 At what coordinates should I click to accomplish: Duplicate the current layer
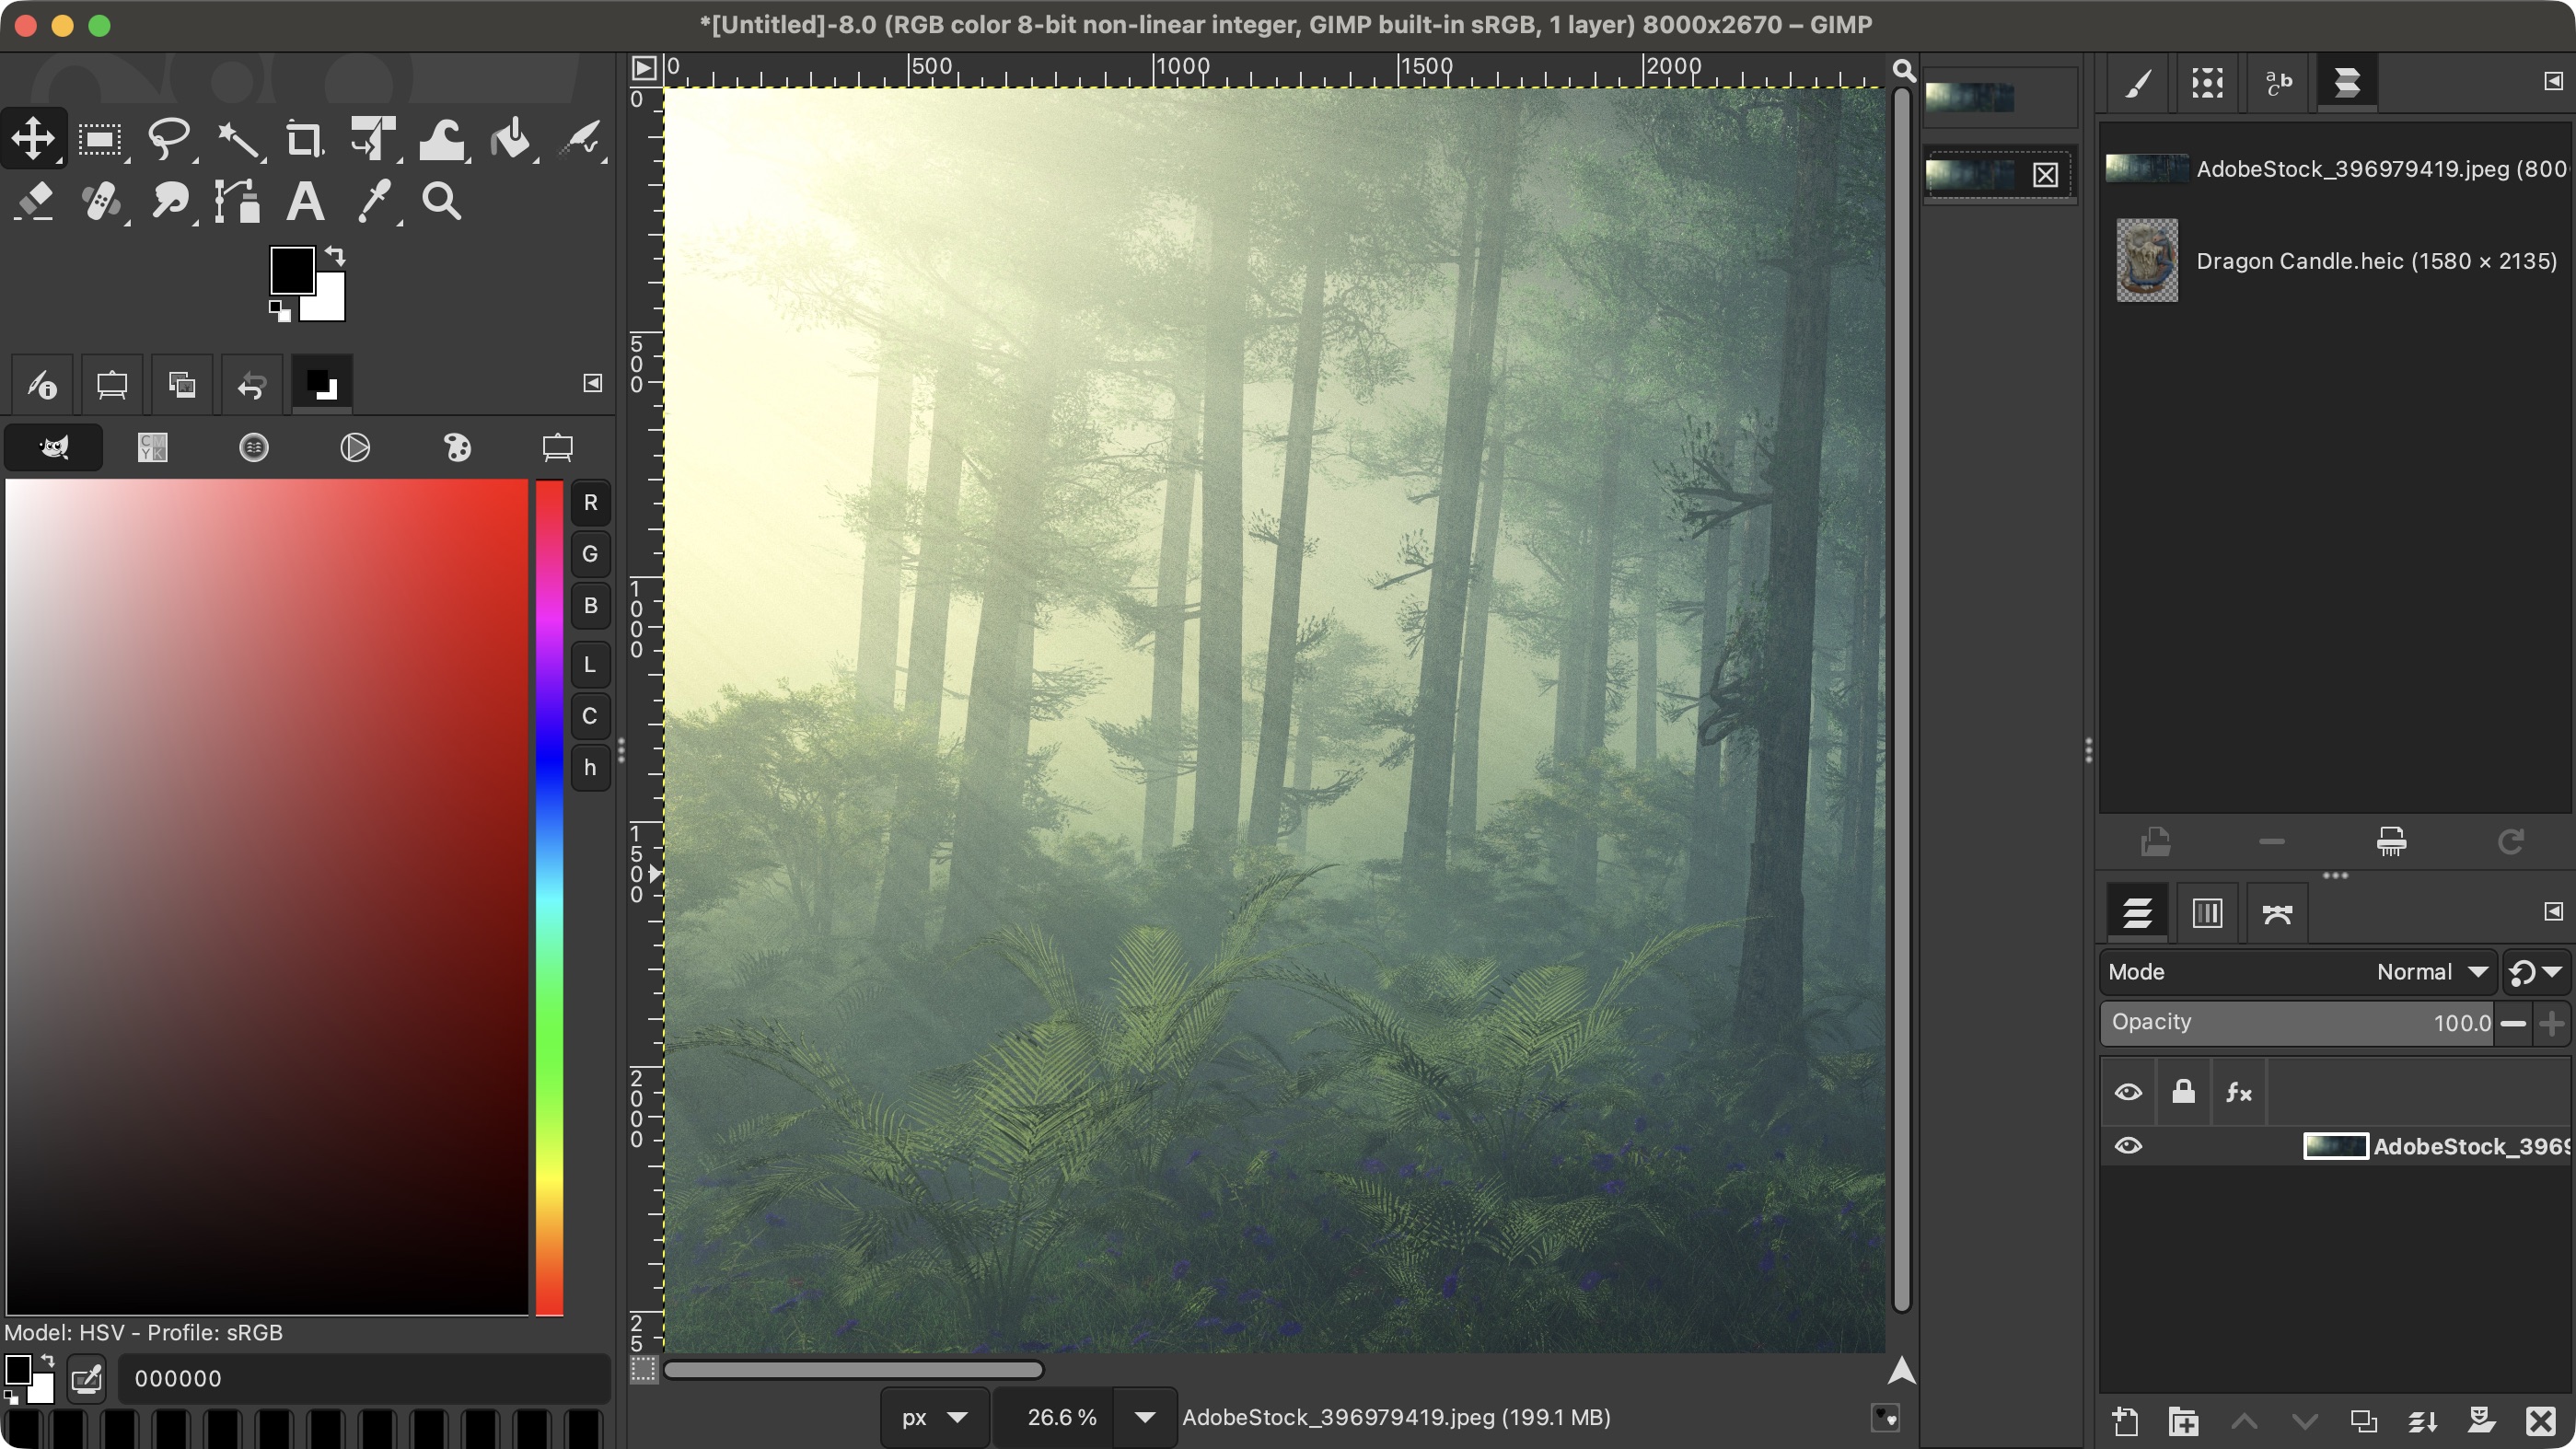2364,1421
